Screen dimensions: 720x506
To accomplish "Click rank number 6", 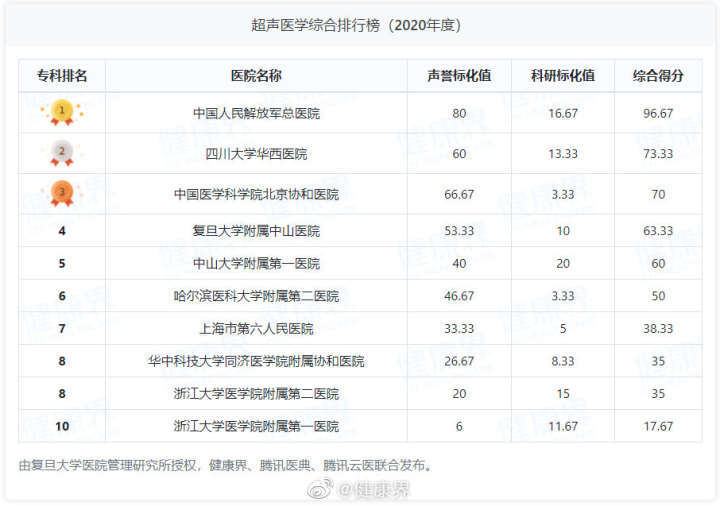I will [x=62, y=296].
